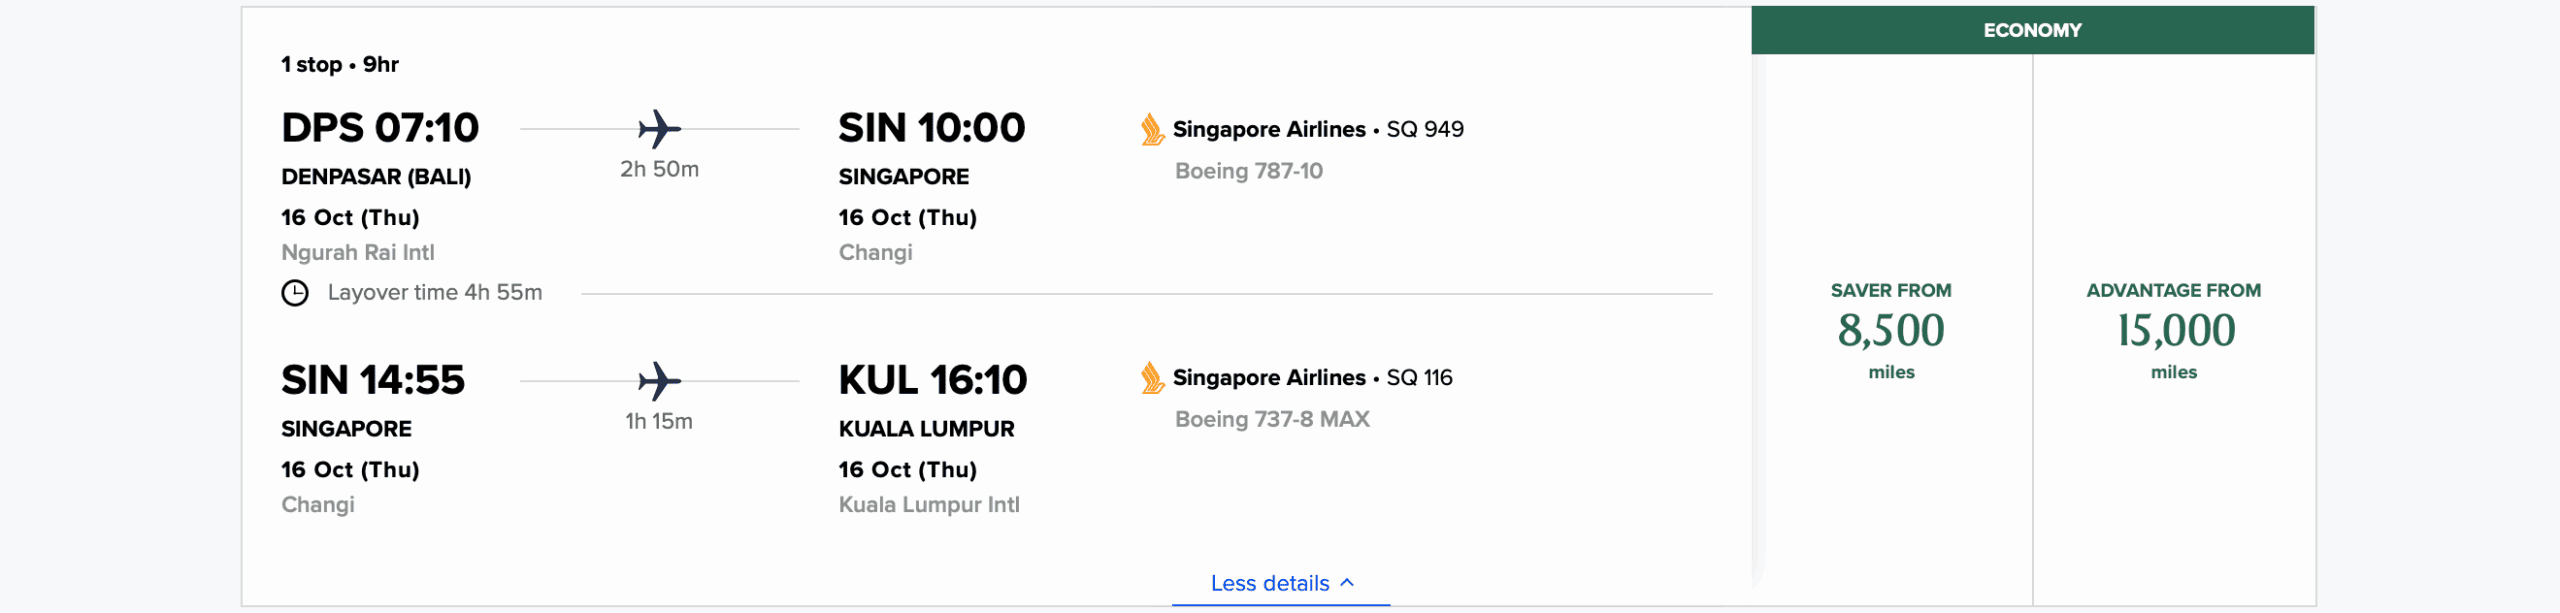Click the 1 stop 9hr summary
Viewport: 2560px width, 613px height.
coord(340,64)
